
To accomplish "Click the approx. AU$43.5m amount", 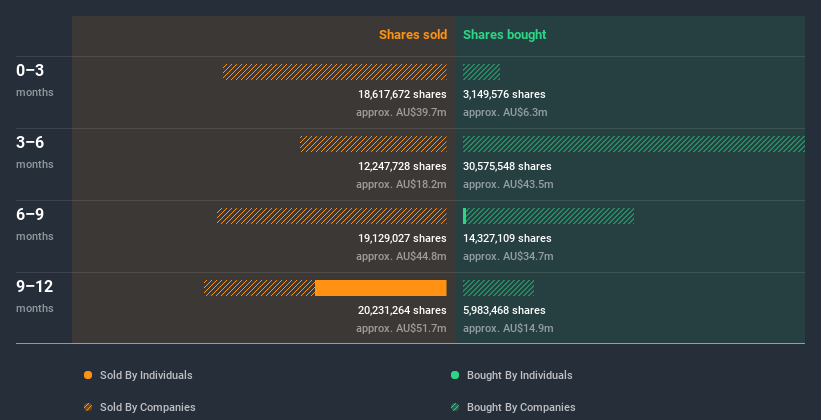I will point(508,184).
